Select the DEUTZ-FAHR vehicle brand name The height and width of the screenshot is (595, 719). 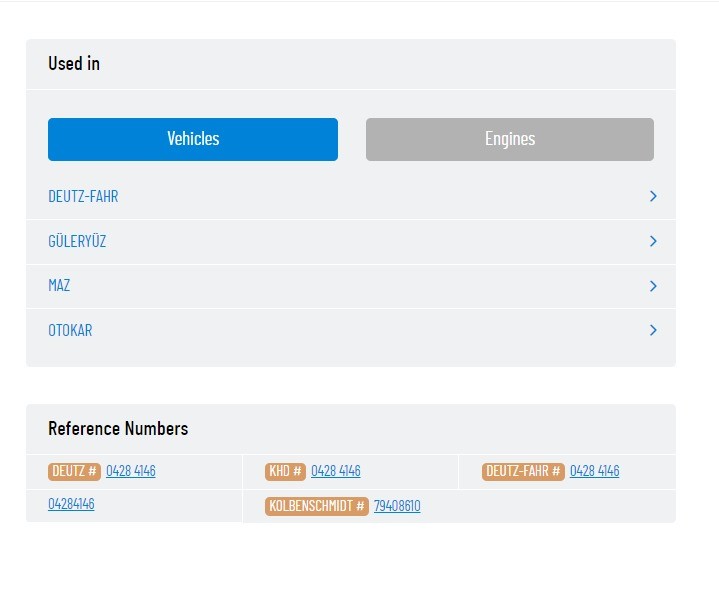point(83,197)
